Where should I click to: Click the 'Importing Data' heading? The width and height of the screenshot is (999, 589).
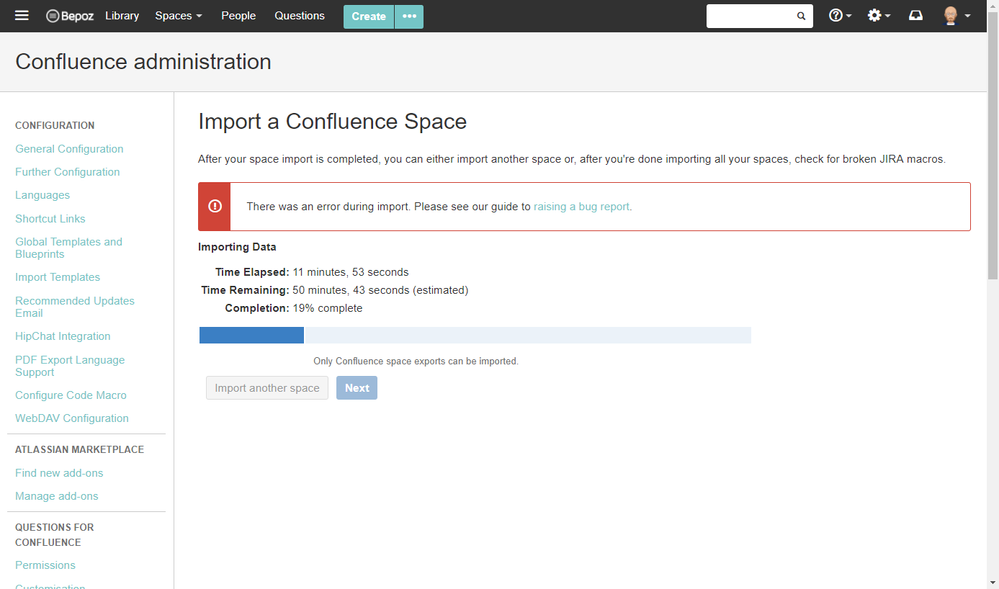[237, 247]
